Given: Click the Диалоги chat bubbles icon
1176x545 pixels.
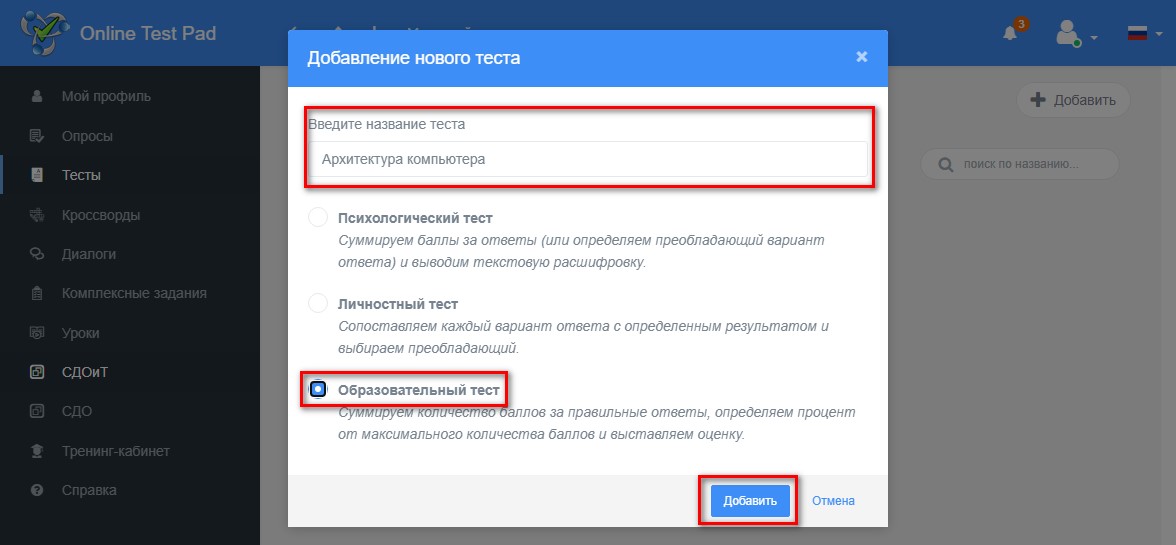Looking at the screenshot, I should 37,254.
